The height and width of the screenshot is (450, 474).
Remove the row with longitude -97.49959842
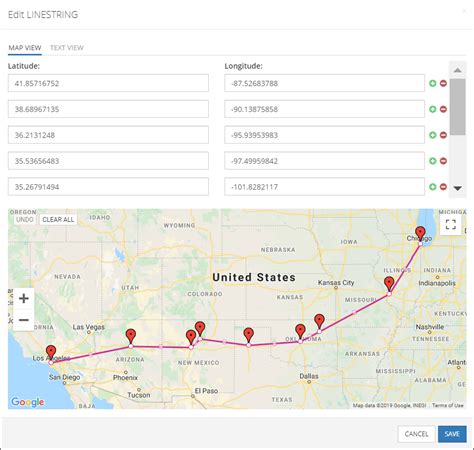443,161
